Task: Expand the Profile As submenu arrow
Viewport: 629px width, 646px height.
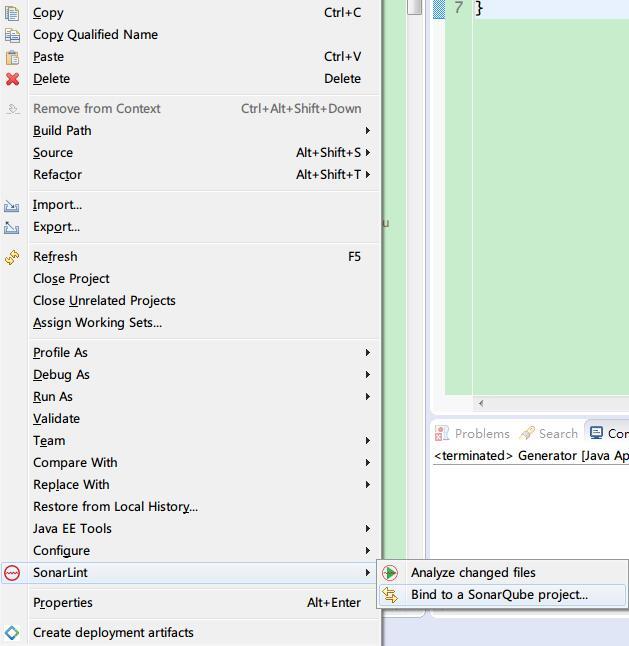Action: tap(368, 353)
